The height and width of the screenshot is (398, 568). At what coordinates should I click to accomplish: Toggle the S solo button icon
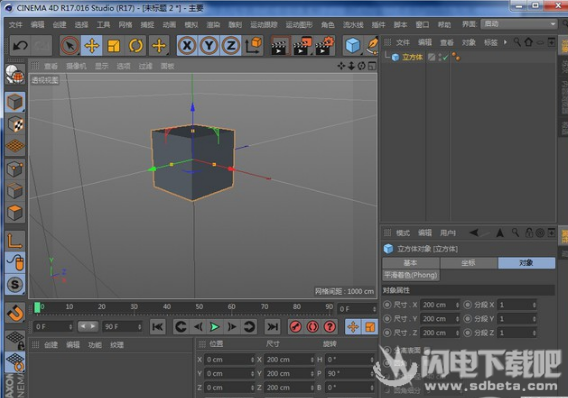pos(15,285)
